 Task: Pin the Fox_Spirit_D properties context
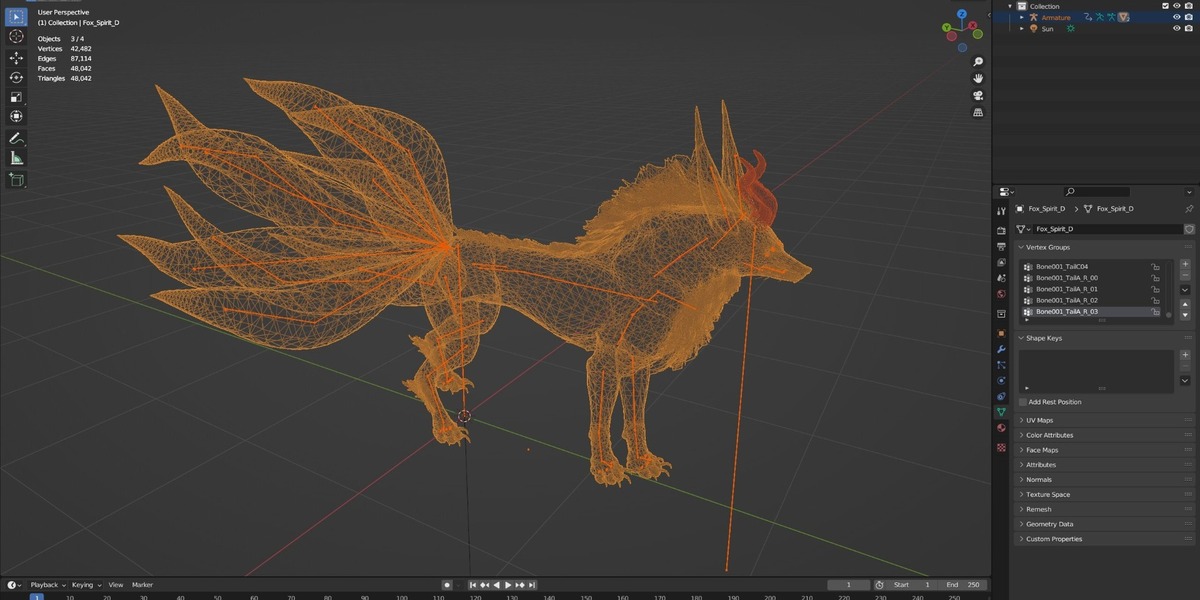click(1189, 209)
